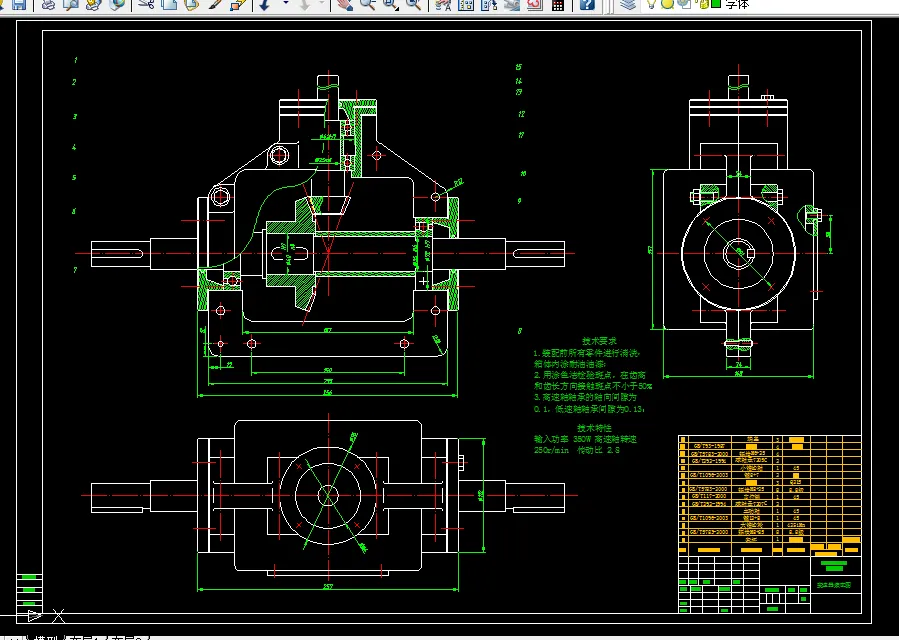Image resolution: width=899 pixels, height=640 pixels.
Task: Open Plot Preview with the magnifier-page icon
Action: coord(71,5)
